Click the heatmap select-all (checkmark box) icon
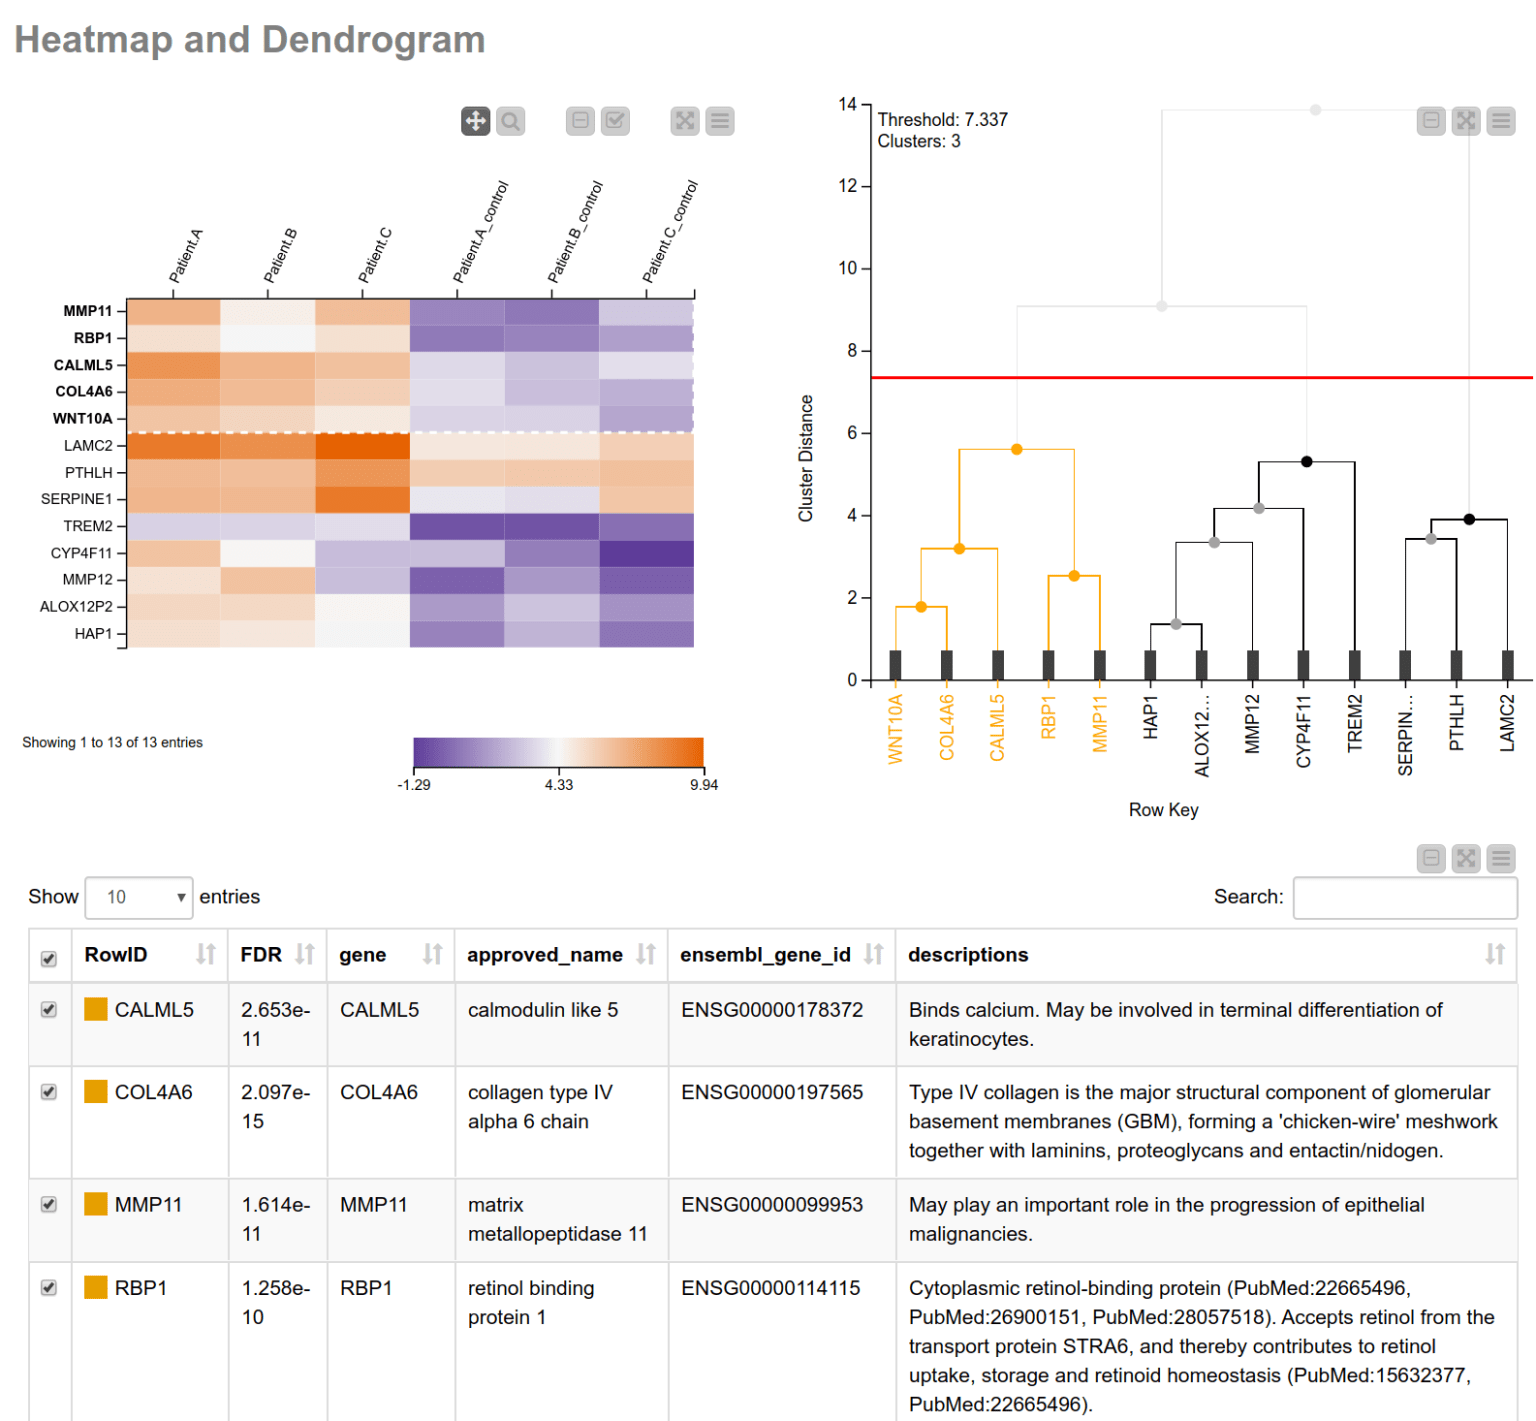Screen dimensions: 1536x1421 (615, 121)
